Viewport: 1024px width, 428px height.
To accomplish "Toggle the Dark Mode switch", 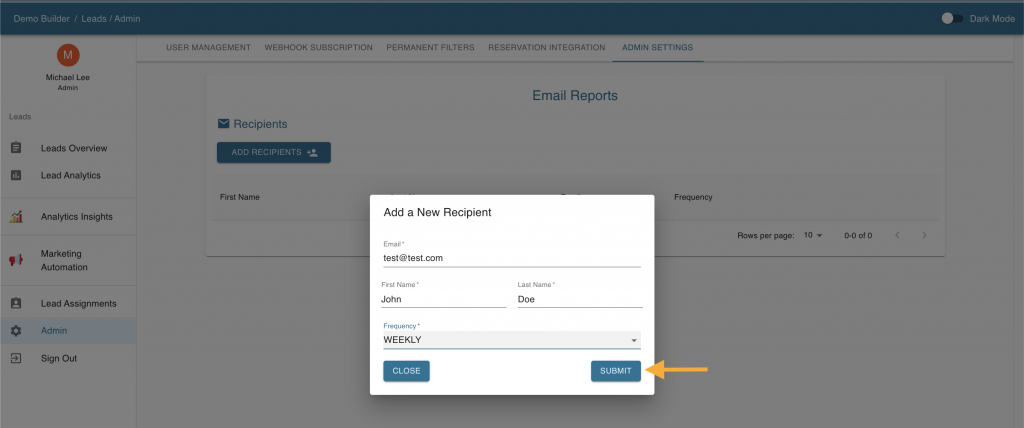I will [x=952, y=18].
